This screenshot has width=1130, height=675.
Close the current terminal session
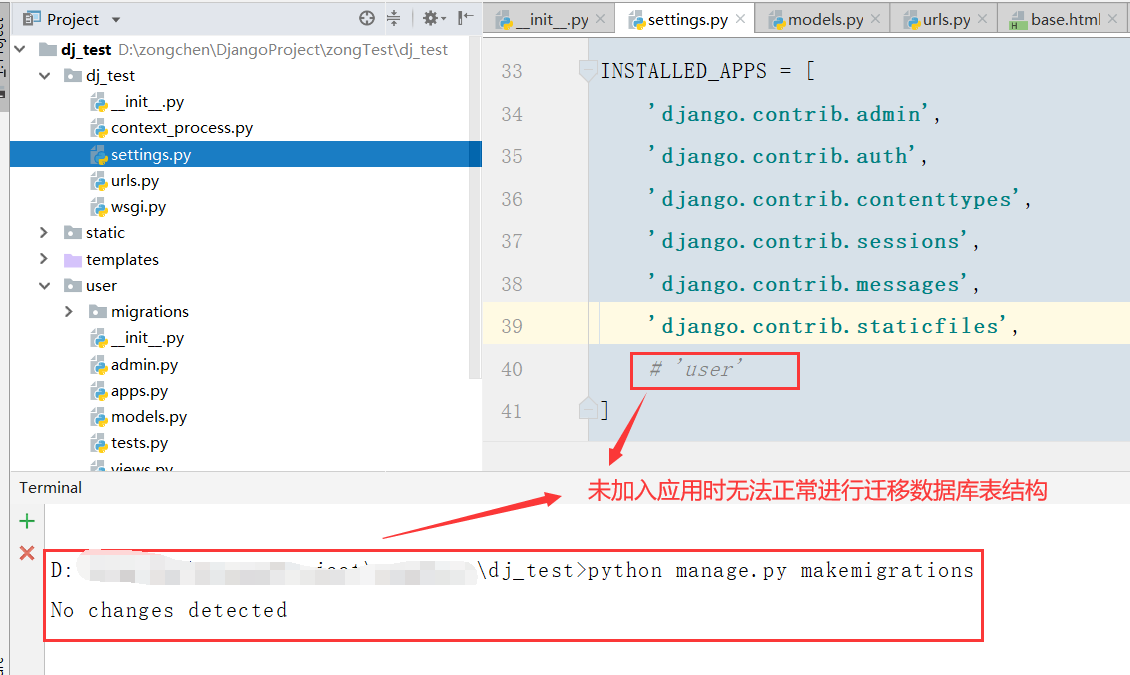[x=27, y=553]
